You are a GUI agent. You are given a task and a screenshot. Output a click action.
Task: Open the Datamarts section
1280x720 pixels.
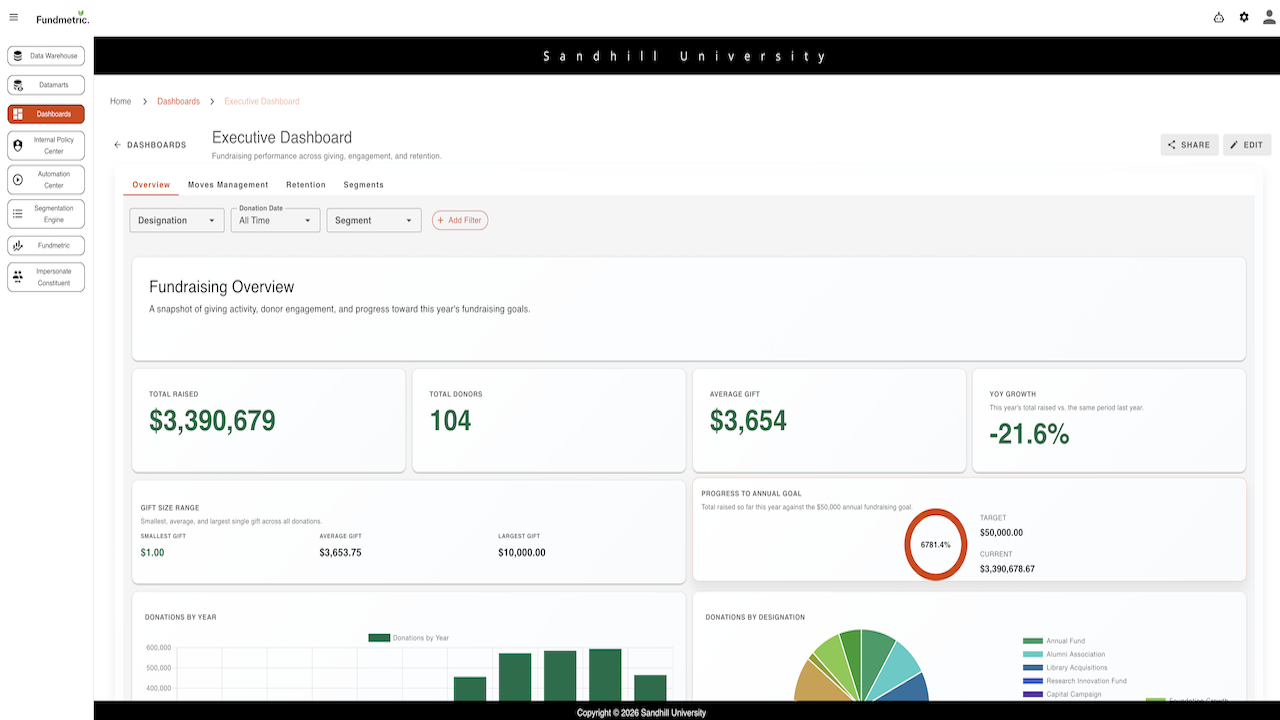point(46,85)
